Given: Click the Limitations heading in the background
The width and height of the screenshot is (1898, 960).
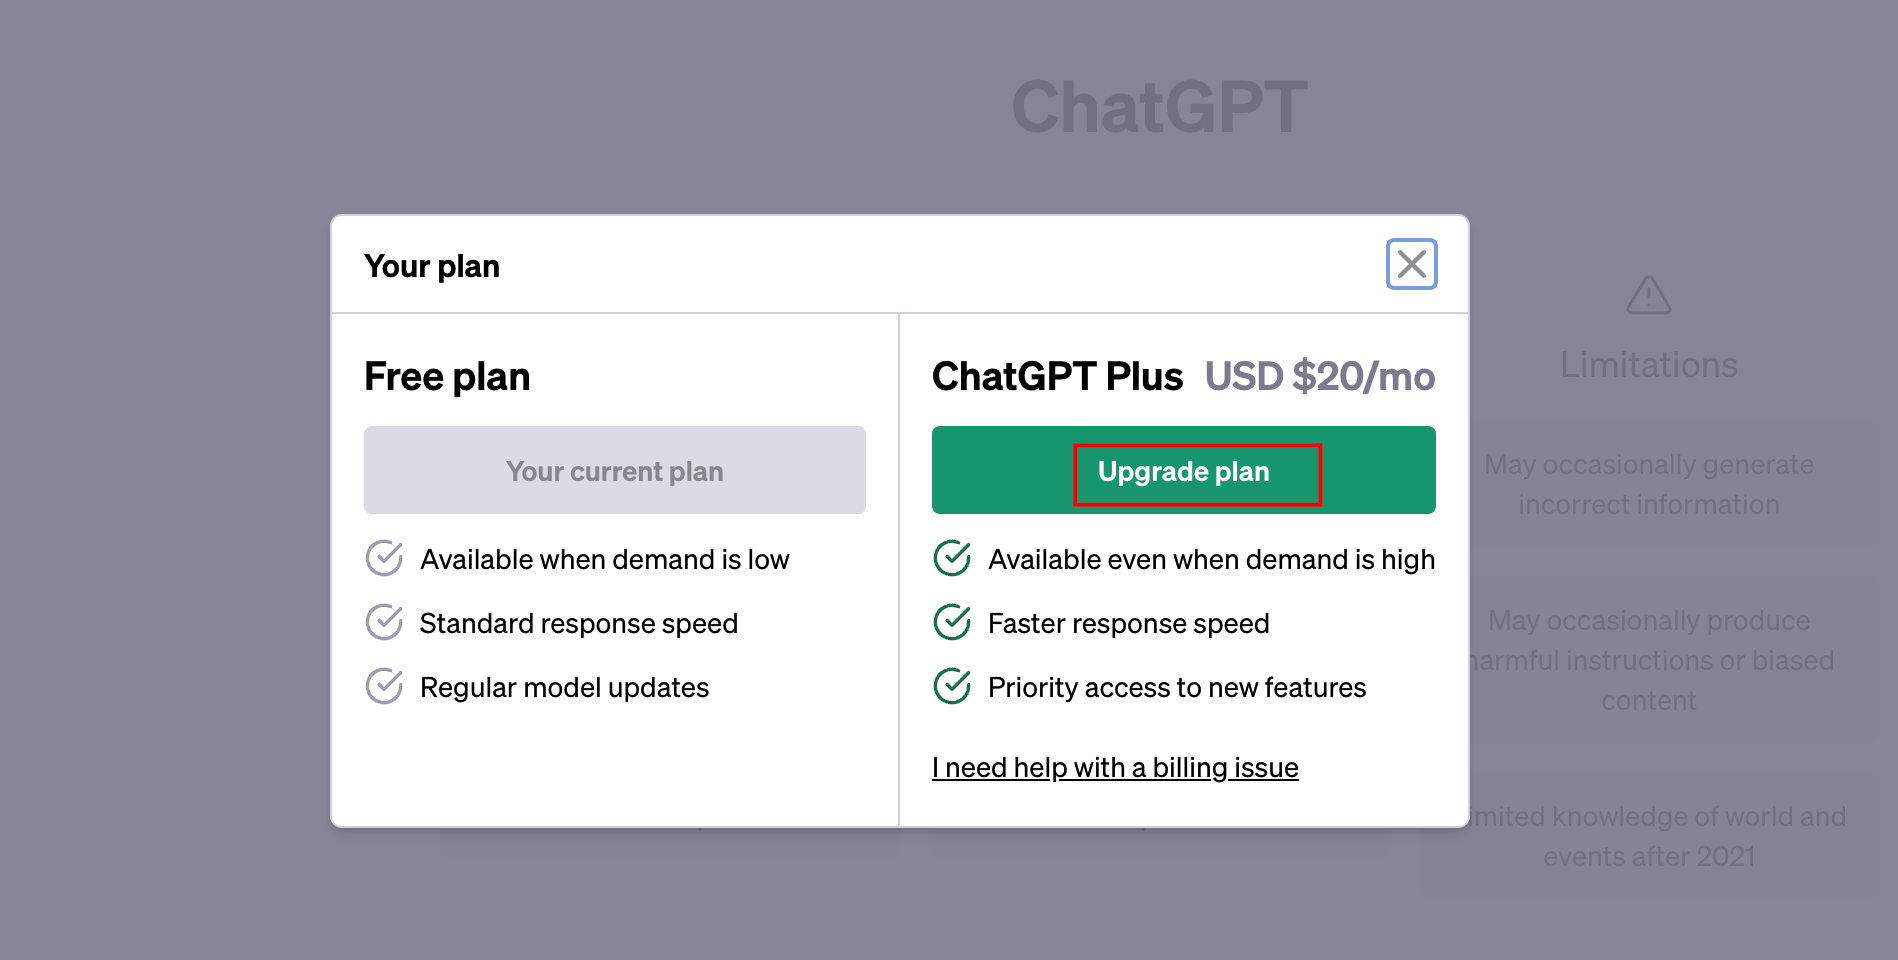Looking at the screenshot, I should [x=1648, y=365].
